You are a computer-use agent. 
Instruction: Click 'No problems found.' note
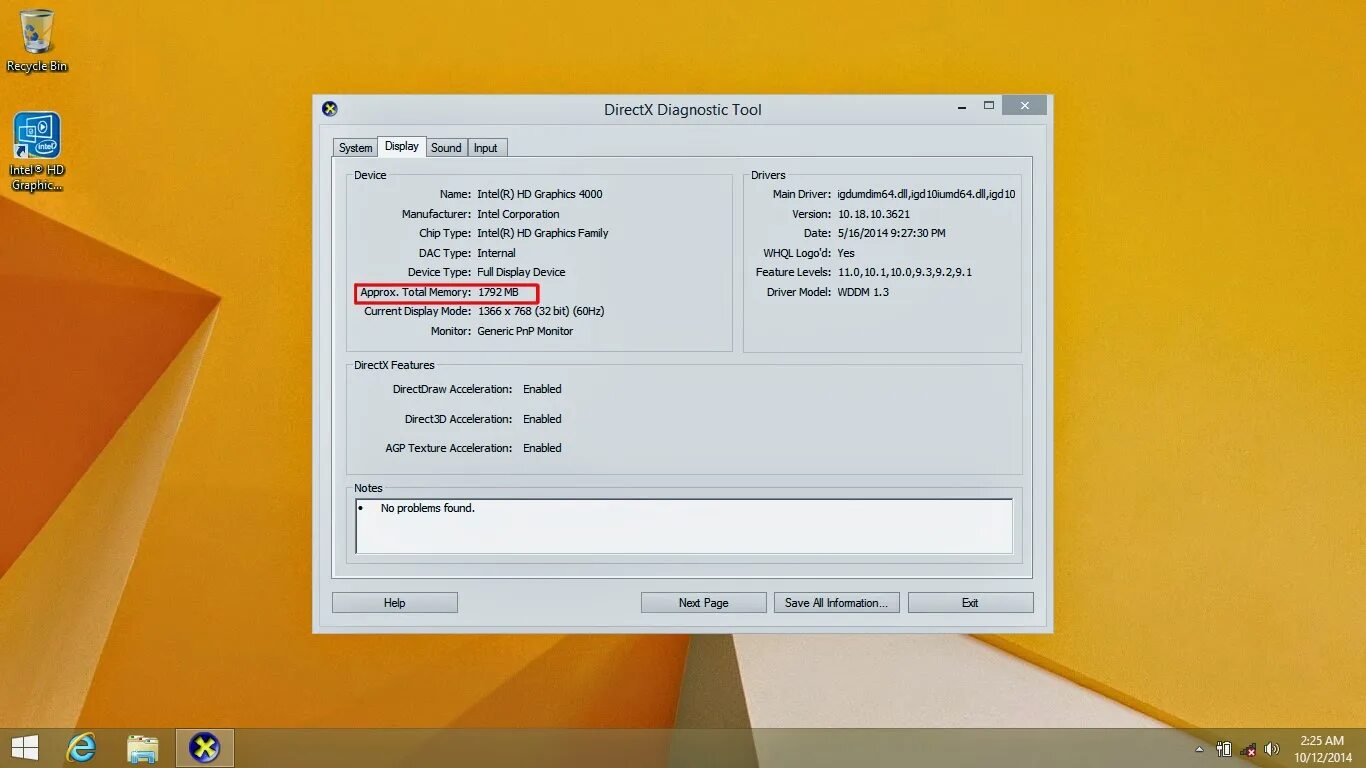(x=428, y=508)
